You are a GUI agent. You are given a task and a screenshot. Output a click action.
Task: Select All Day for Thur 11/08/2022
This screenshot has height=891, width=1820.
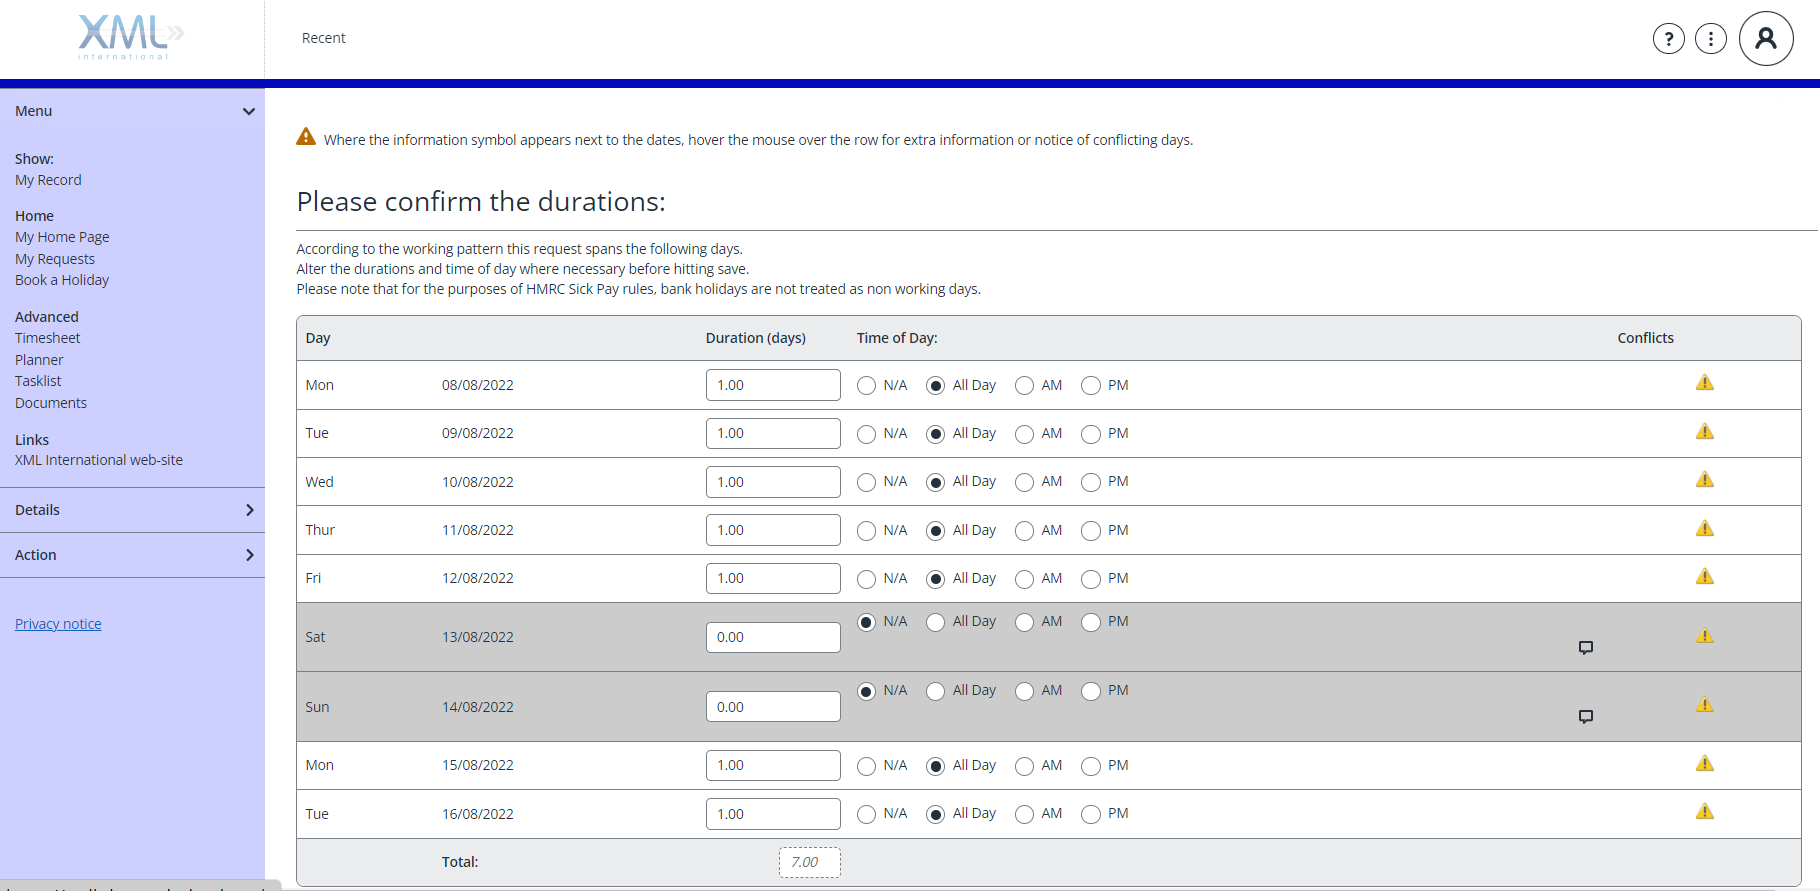coord(936,531)
